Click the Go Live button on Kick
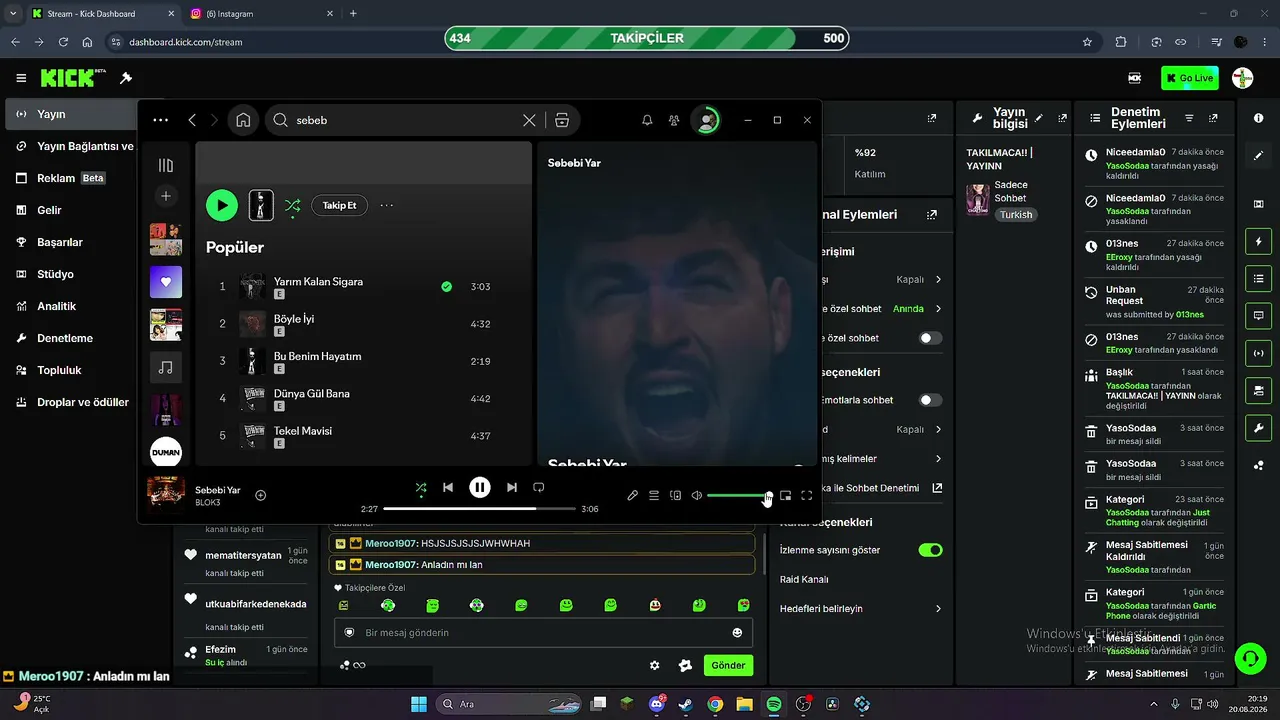The height and width of the screenshot is (720, 1280). coord(1190,78)
